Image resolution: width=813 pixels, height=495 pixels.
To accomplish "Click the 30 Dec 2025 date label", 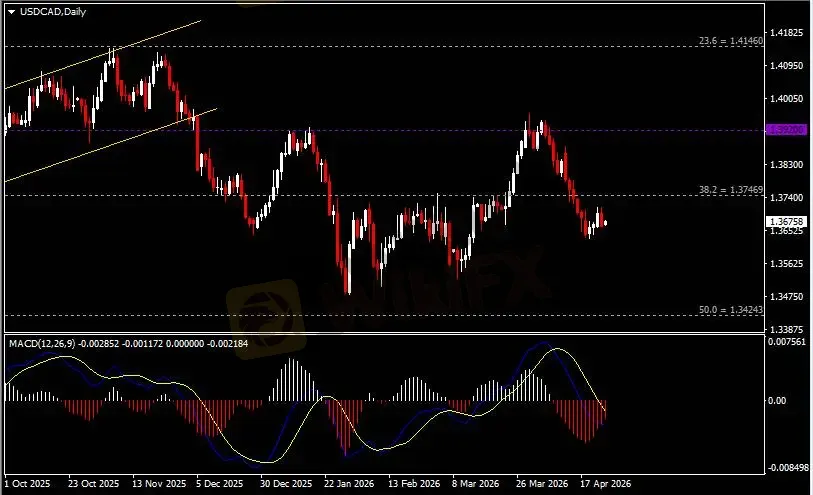I will point(286,483).
